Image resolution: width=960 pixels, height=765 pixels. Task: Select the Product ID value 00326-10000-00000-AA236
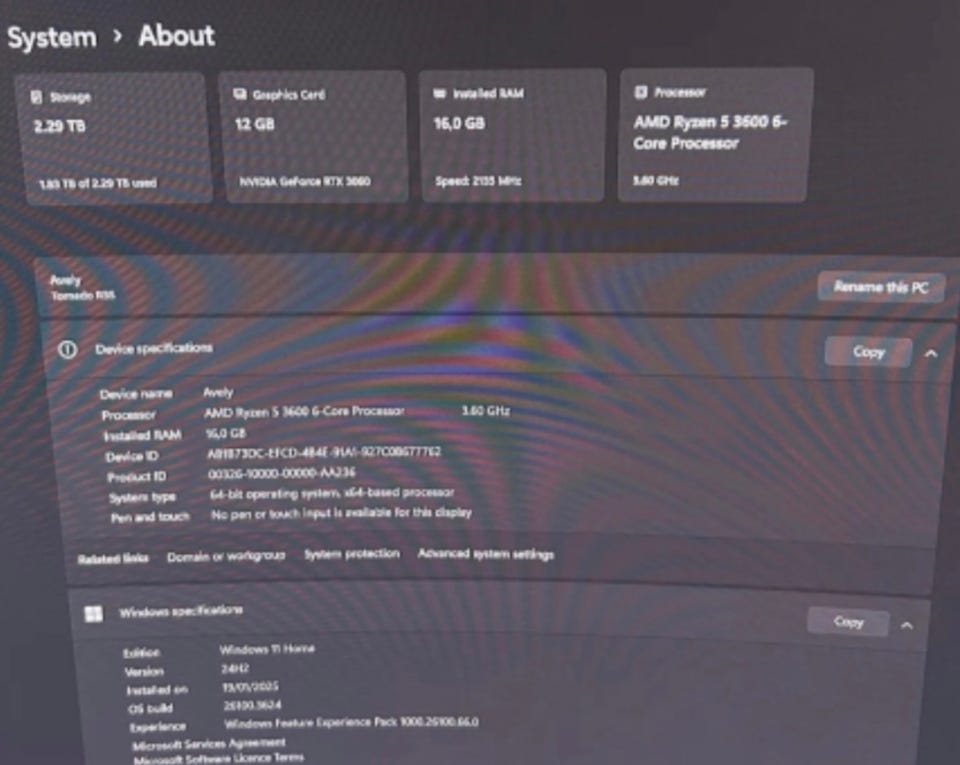(282, 473)
